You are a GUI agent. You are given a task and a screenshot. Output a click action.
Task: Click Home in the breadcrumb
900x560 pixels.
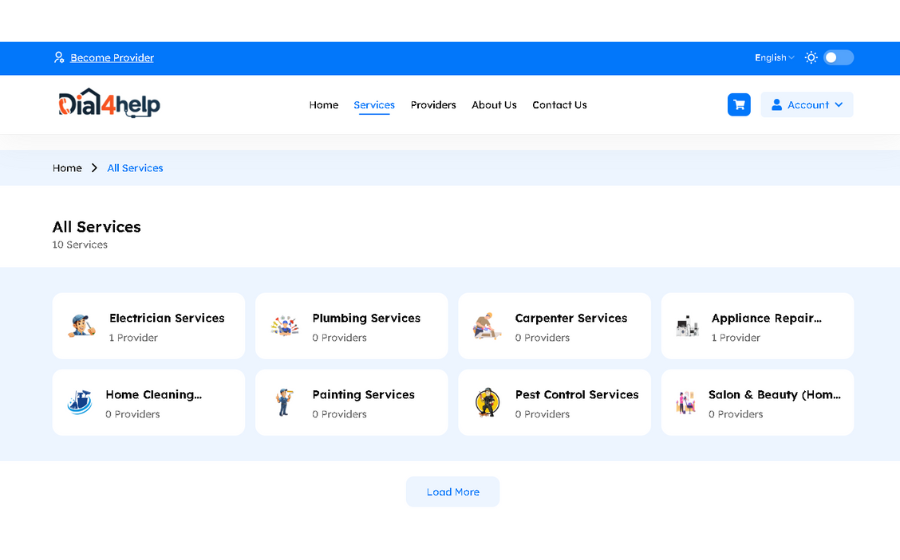pos(67,168)
